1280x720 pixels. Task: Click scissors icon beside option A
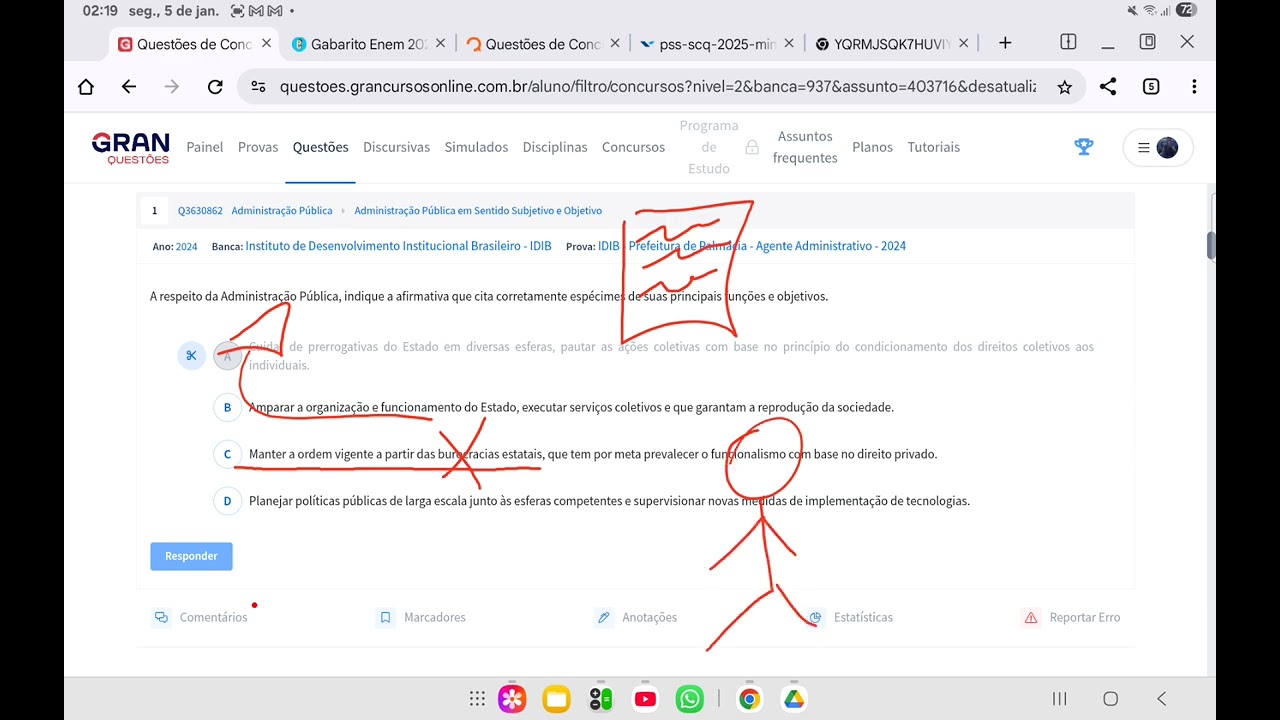(x=191, y=355)
